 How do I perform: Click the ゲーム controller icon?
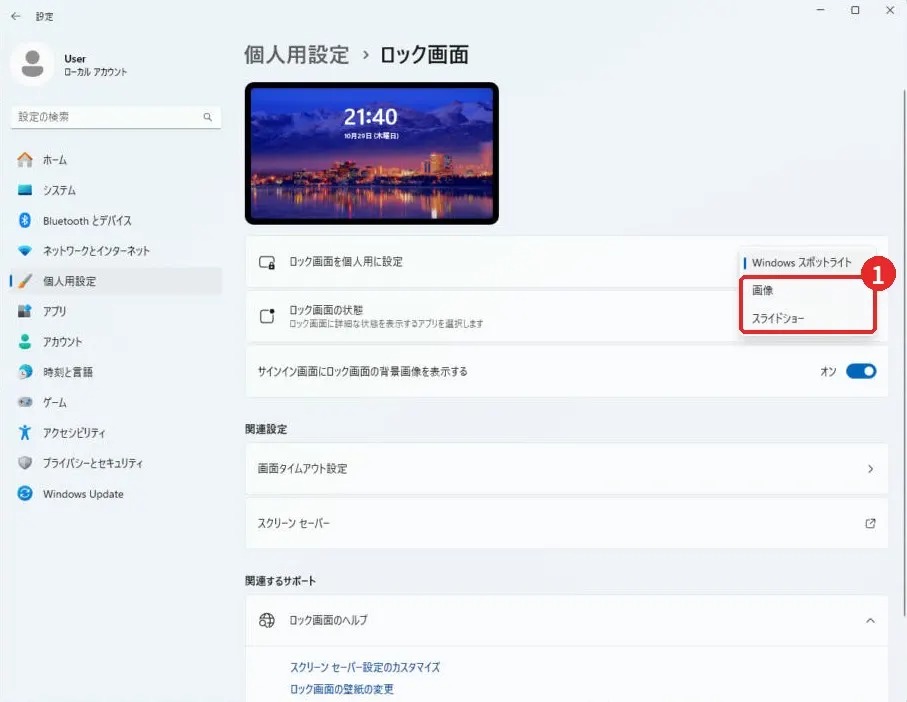click(x=25, y=402)
